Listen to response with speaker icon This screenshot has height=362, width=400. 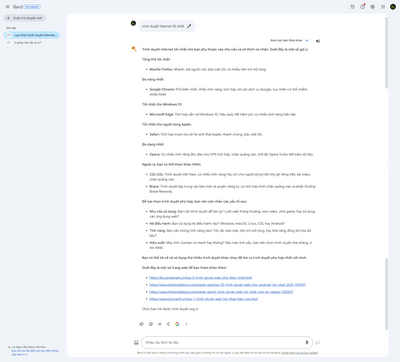[x=318, y=41]
